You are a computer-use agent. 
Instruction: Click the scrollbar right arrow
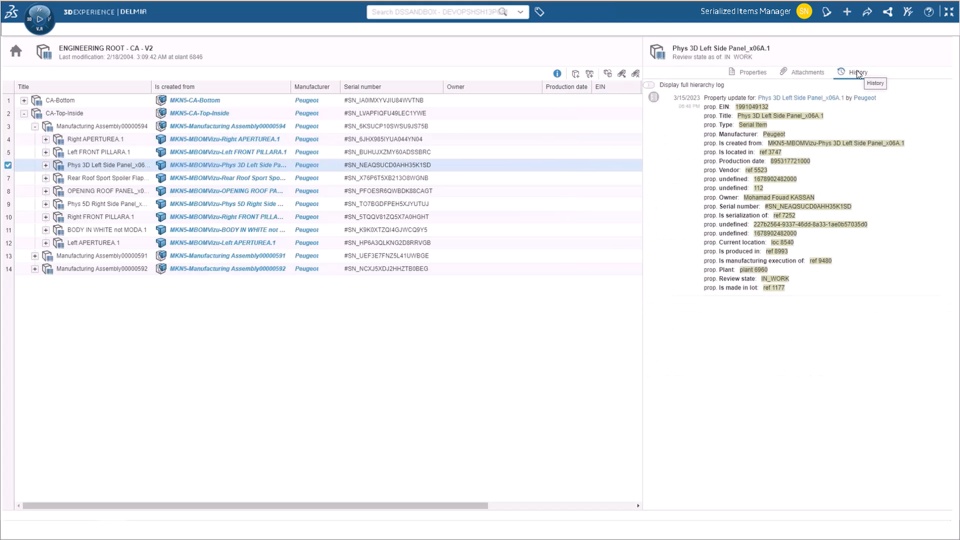[x=638, y=506]
